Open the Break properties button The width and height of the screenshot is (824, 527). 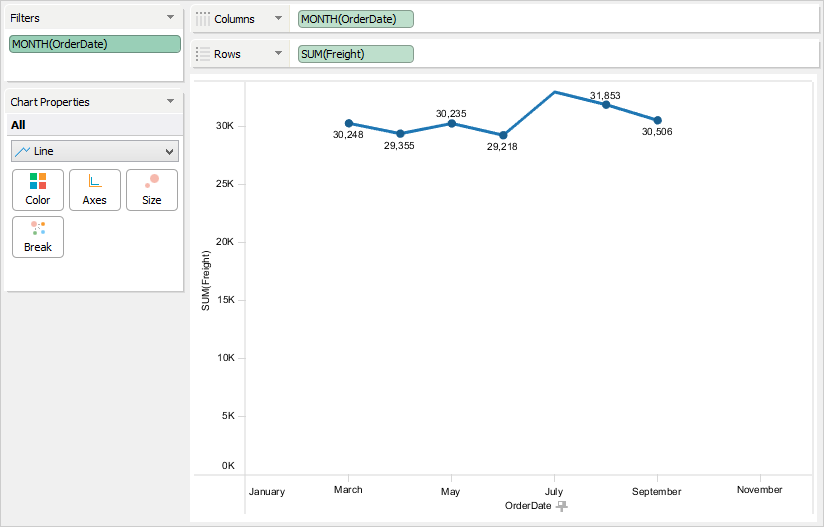click(x=38, y=237)
